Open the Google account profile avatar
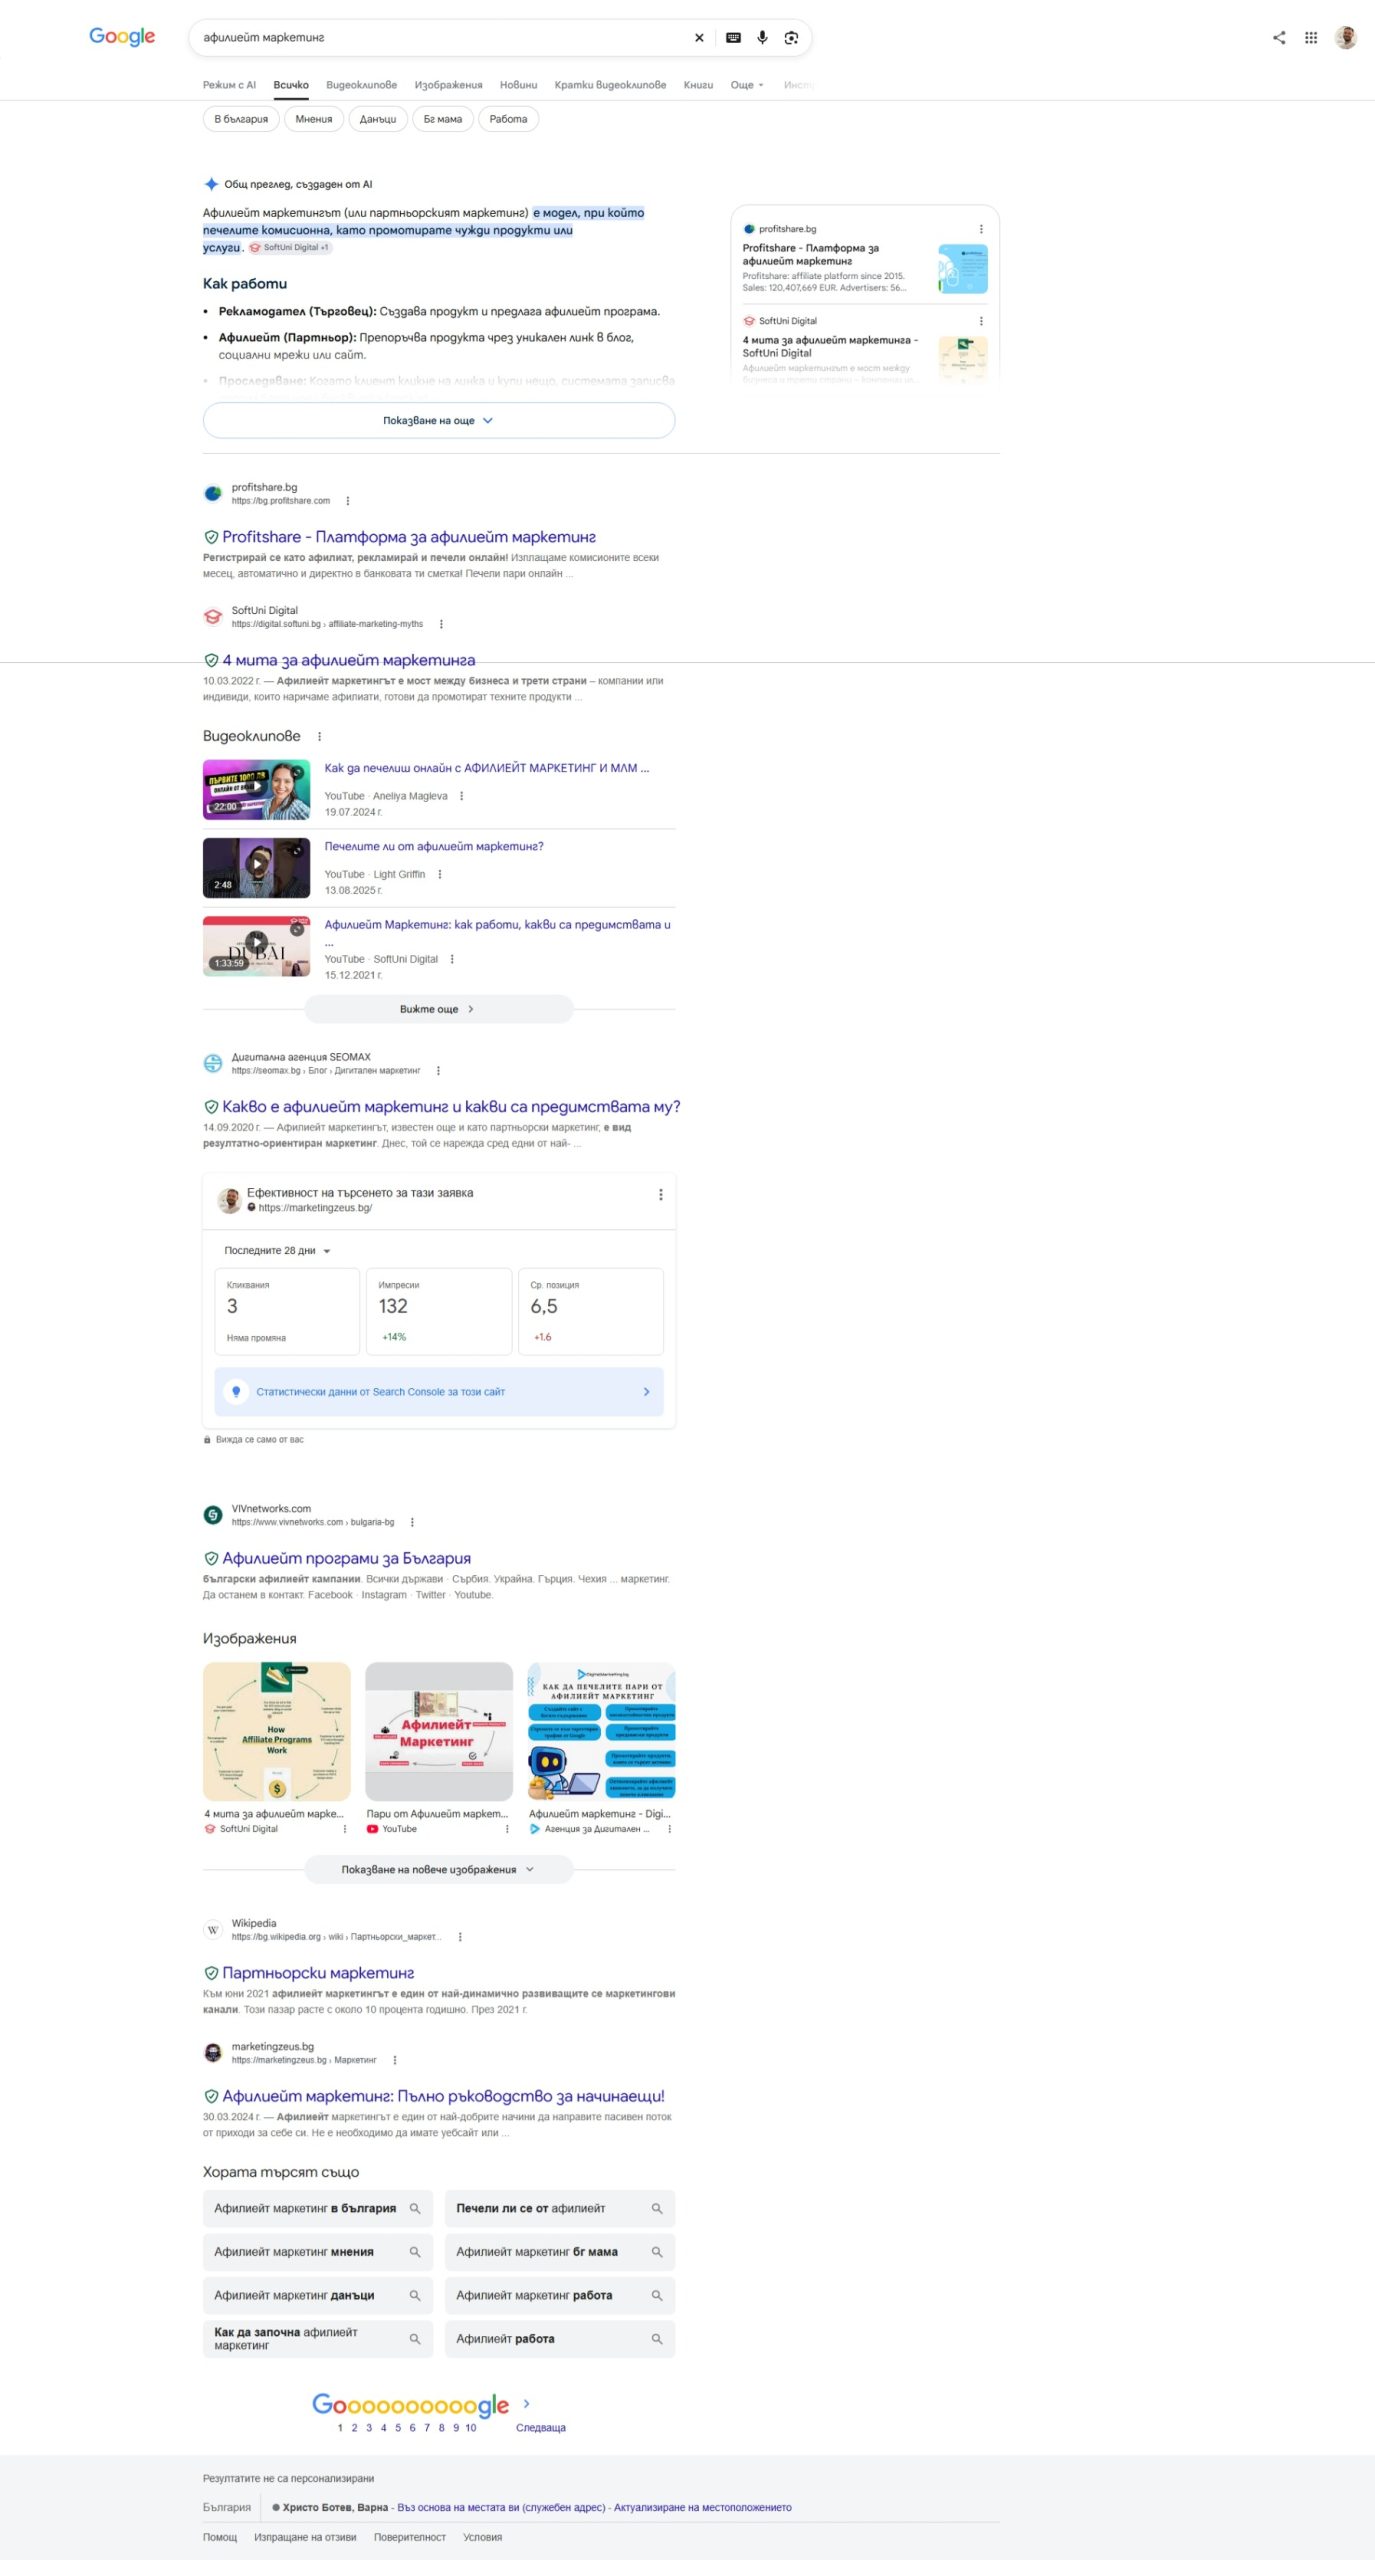Image resolution: width=1375 pixels, height=2560 pixels. point(1346,38)
